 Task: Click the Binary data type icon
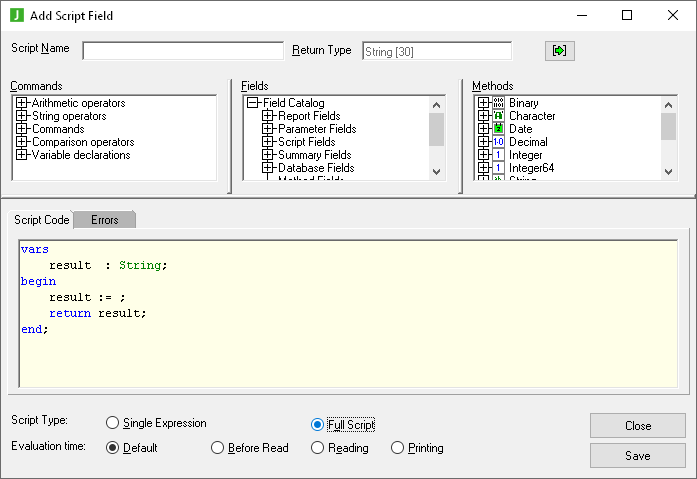(498, 103)
